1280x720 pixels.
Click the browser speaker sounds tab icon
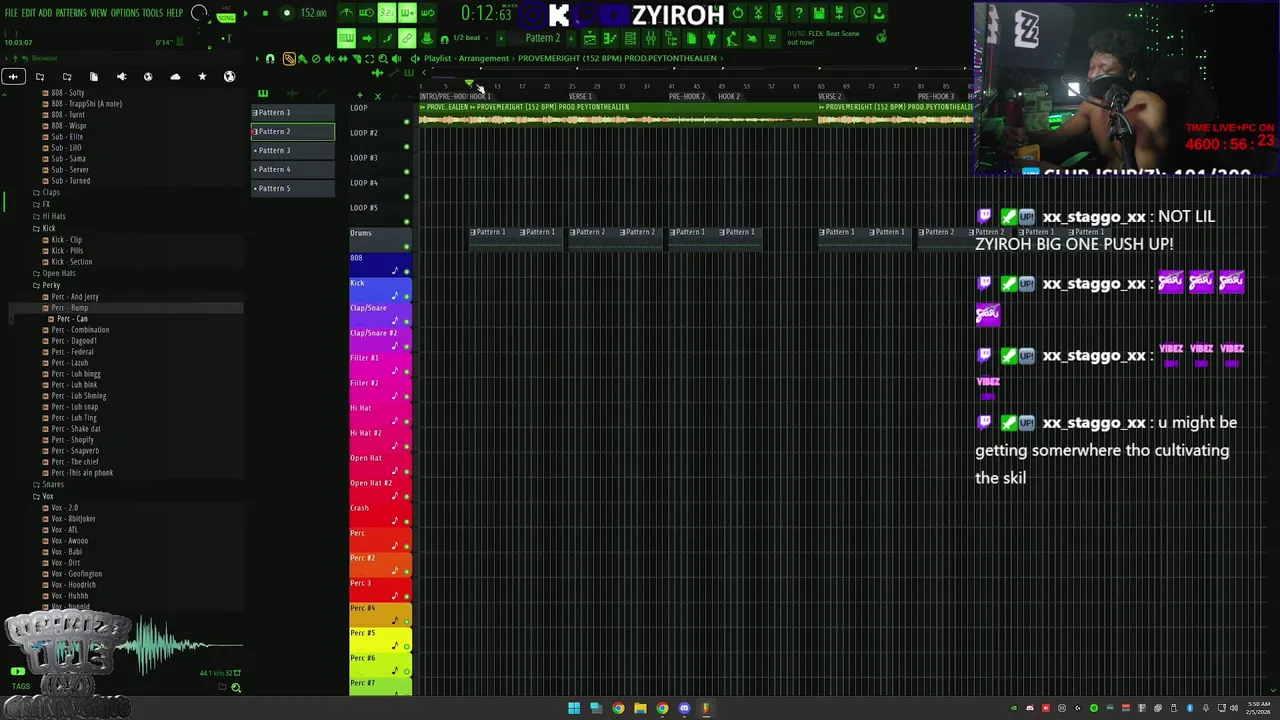[121, 77]
